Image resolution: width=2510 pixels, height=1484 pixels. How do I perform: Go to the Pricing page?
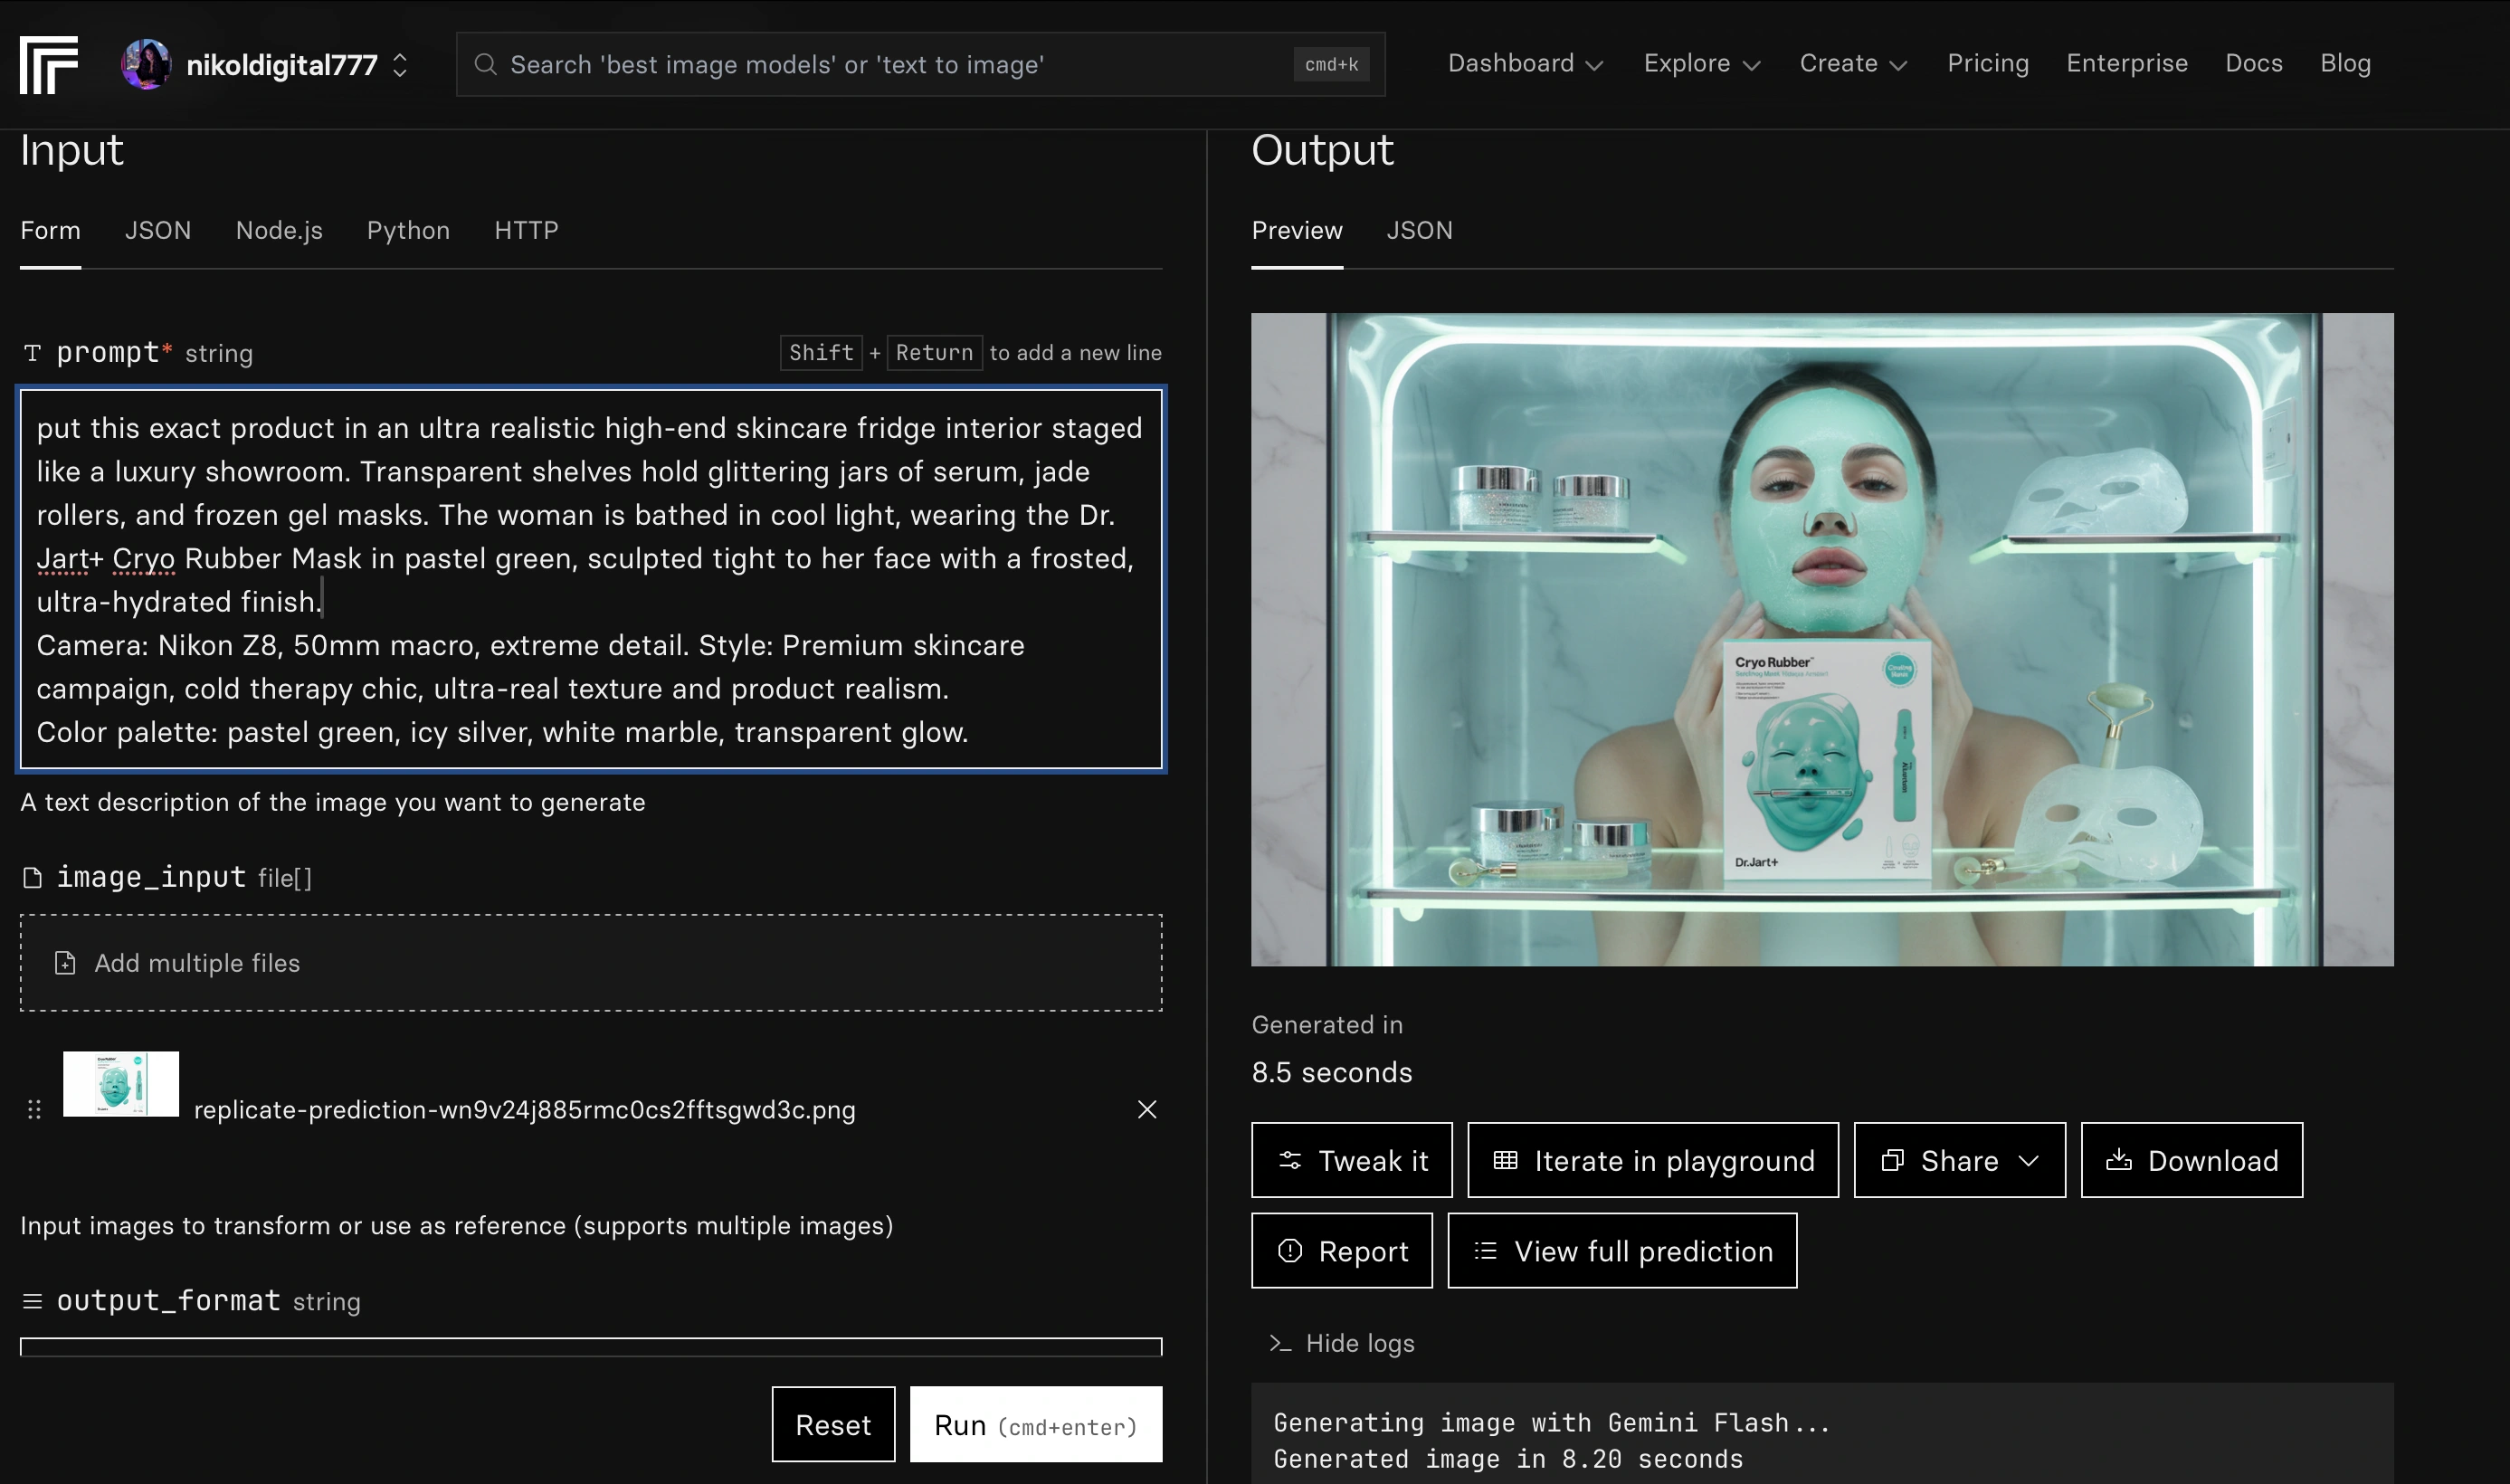point(1987,64)
